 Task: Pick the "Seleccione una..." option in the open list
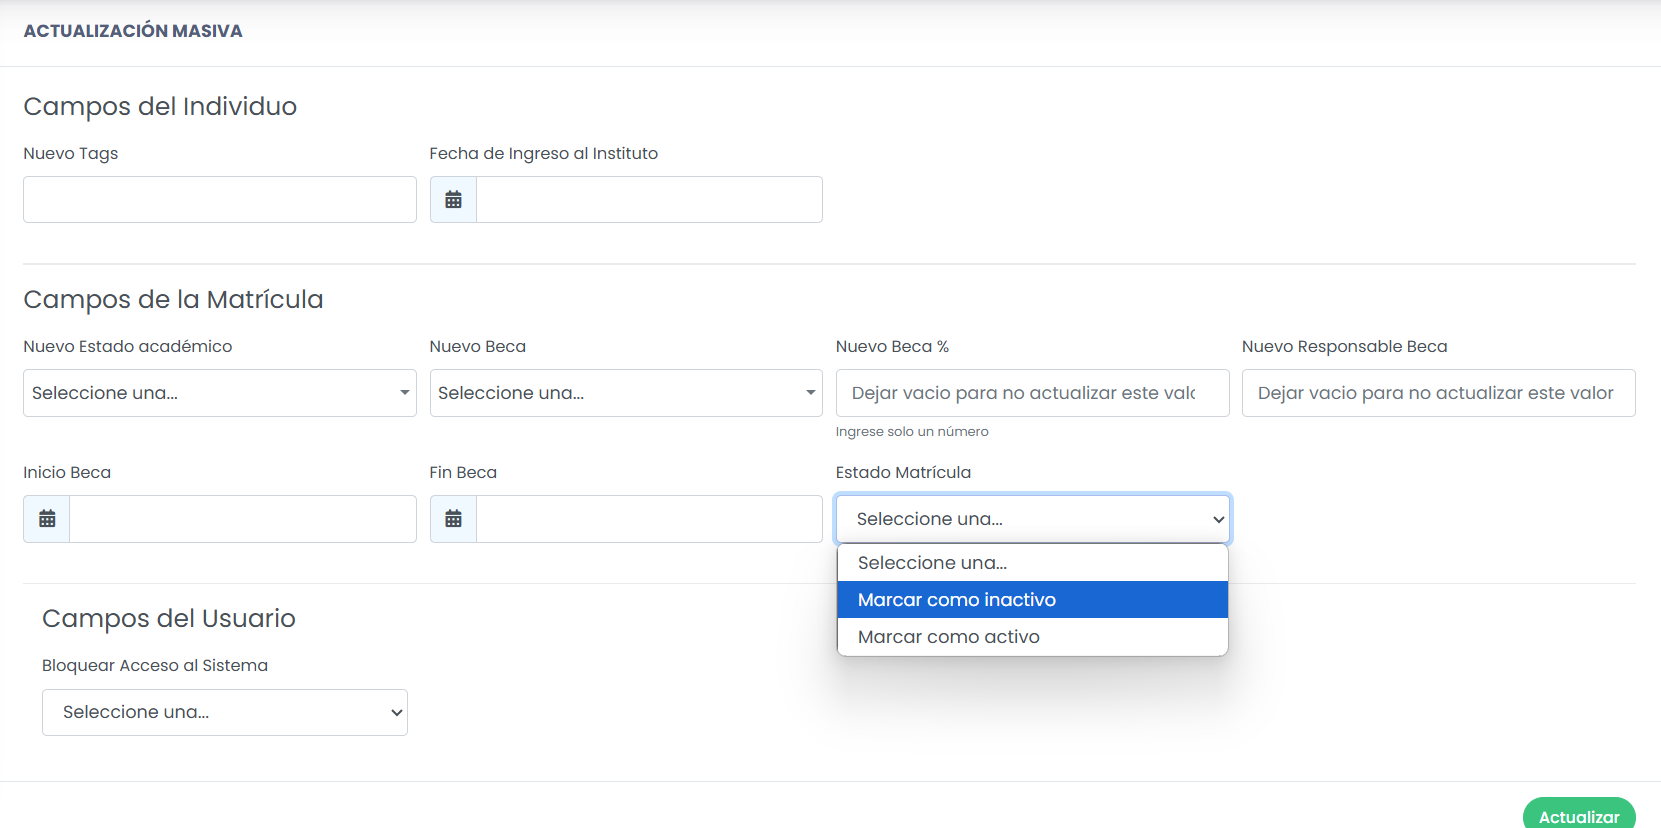(1032, 563)
